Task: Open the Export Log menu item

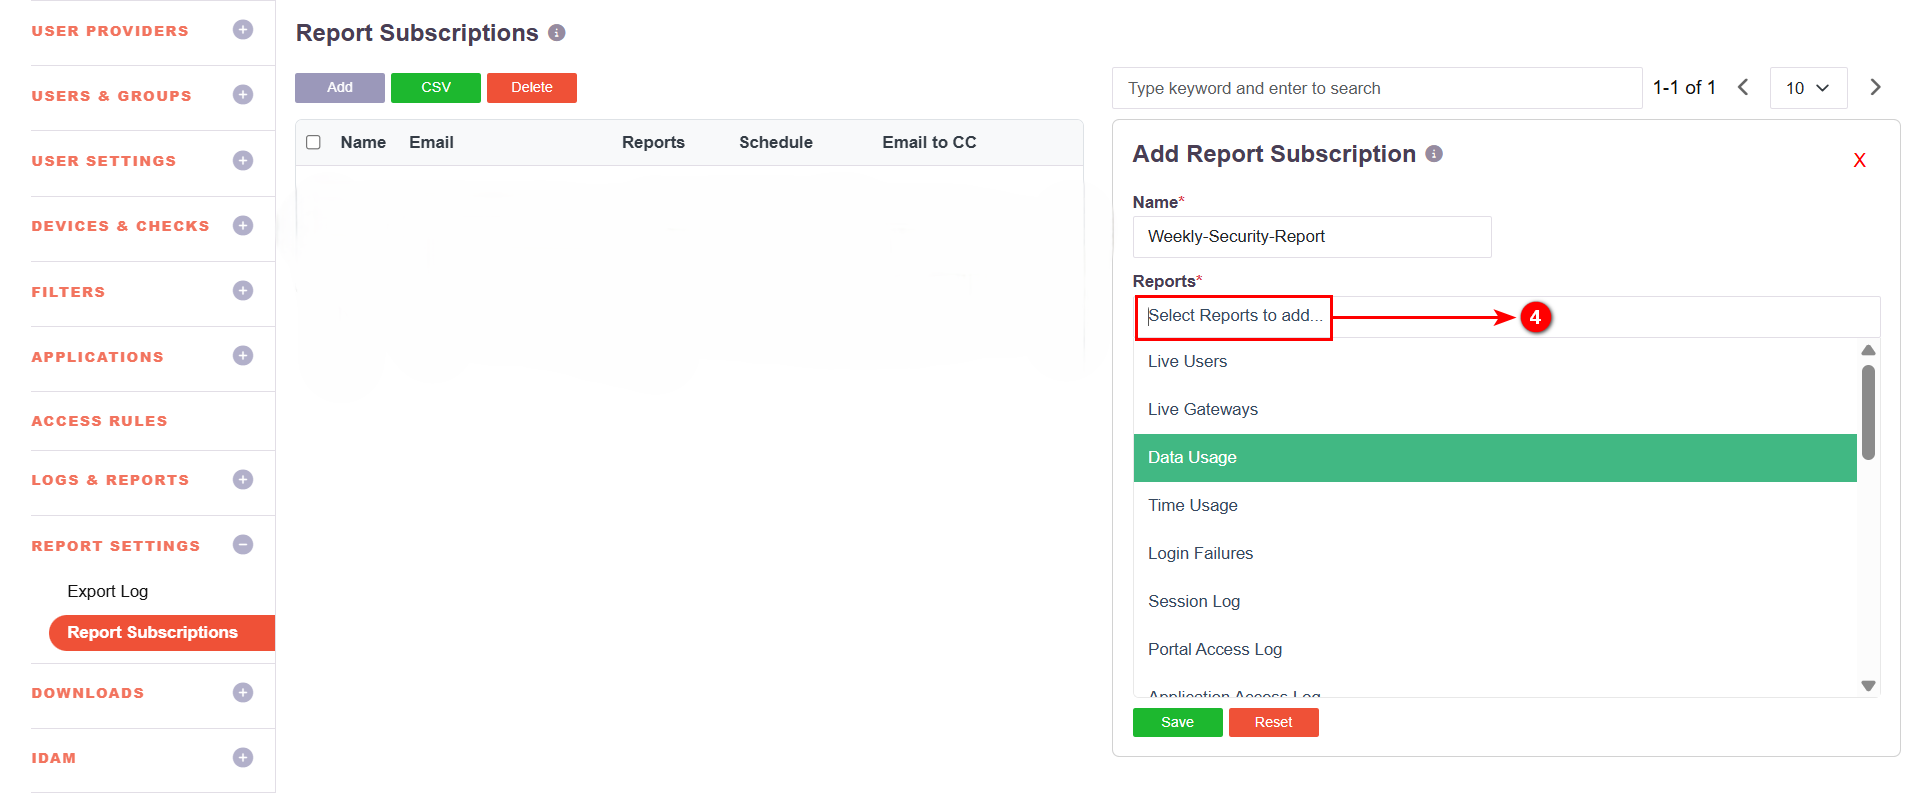Action: pyautogui.click(x=108, y=591)
